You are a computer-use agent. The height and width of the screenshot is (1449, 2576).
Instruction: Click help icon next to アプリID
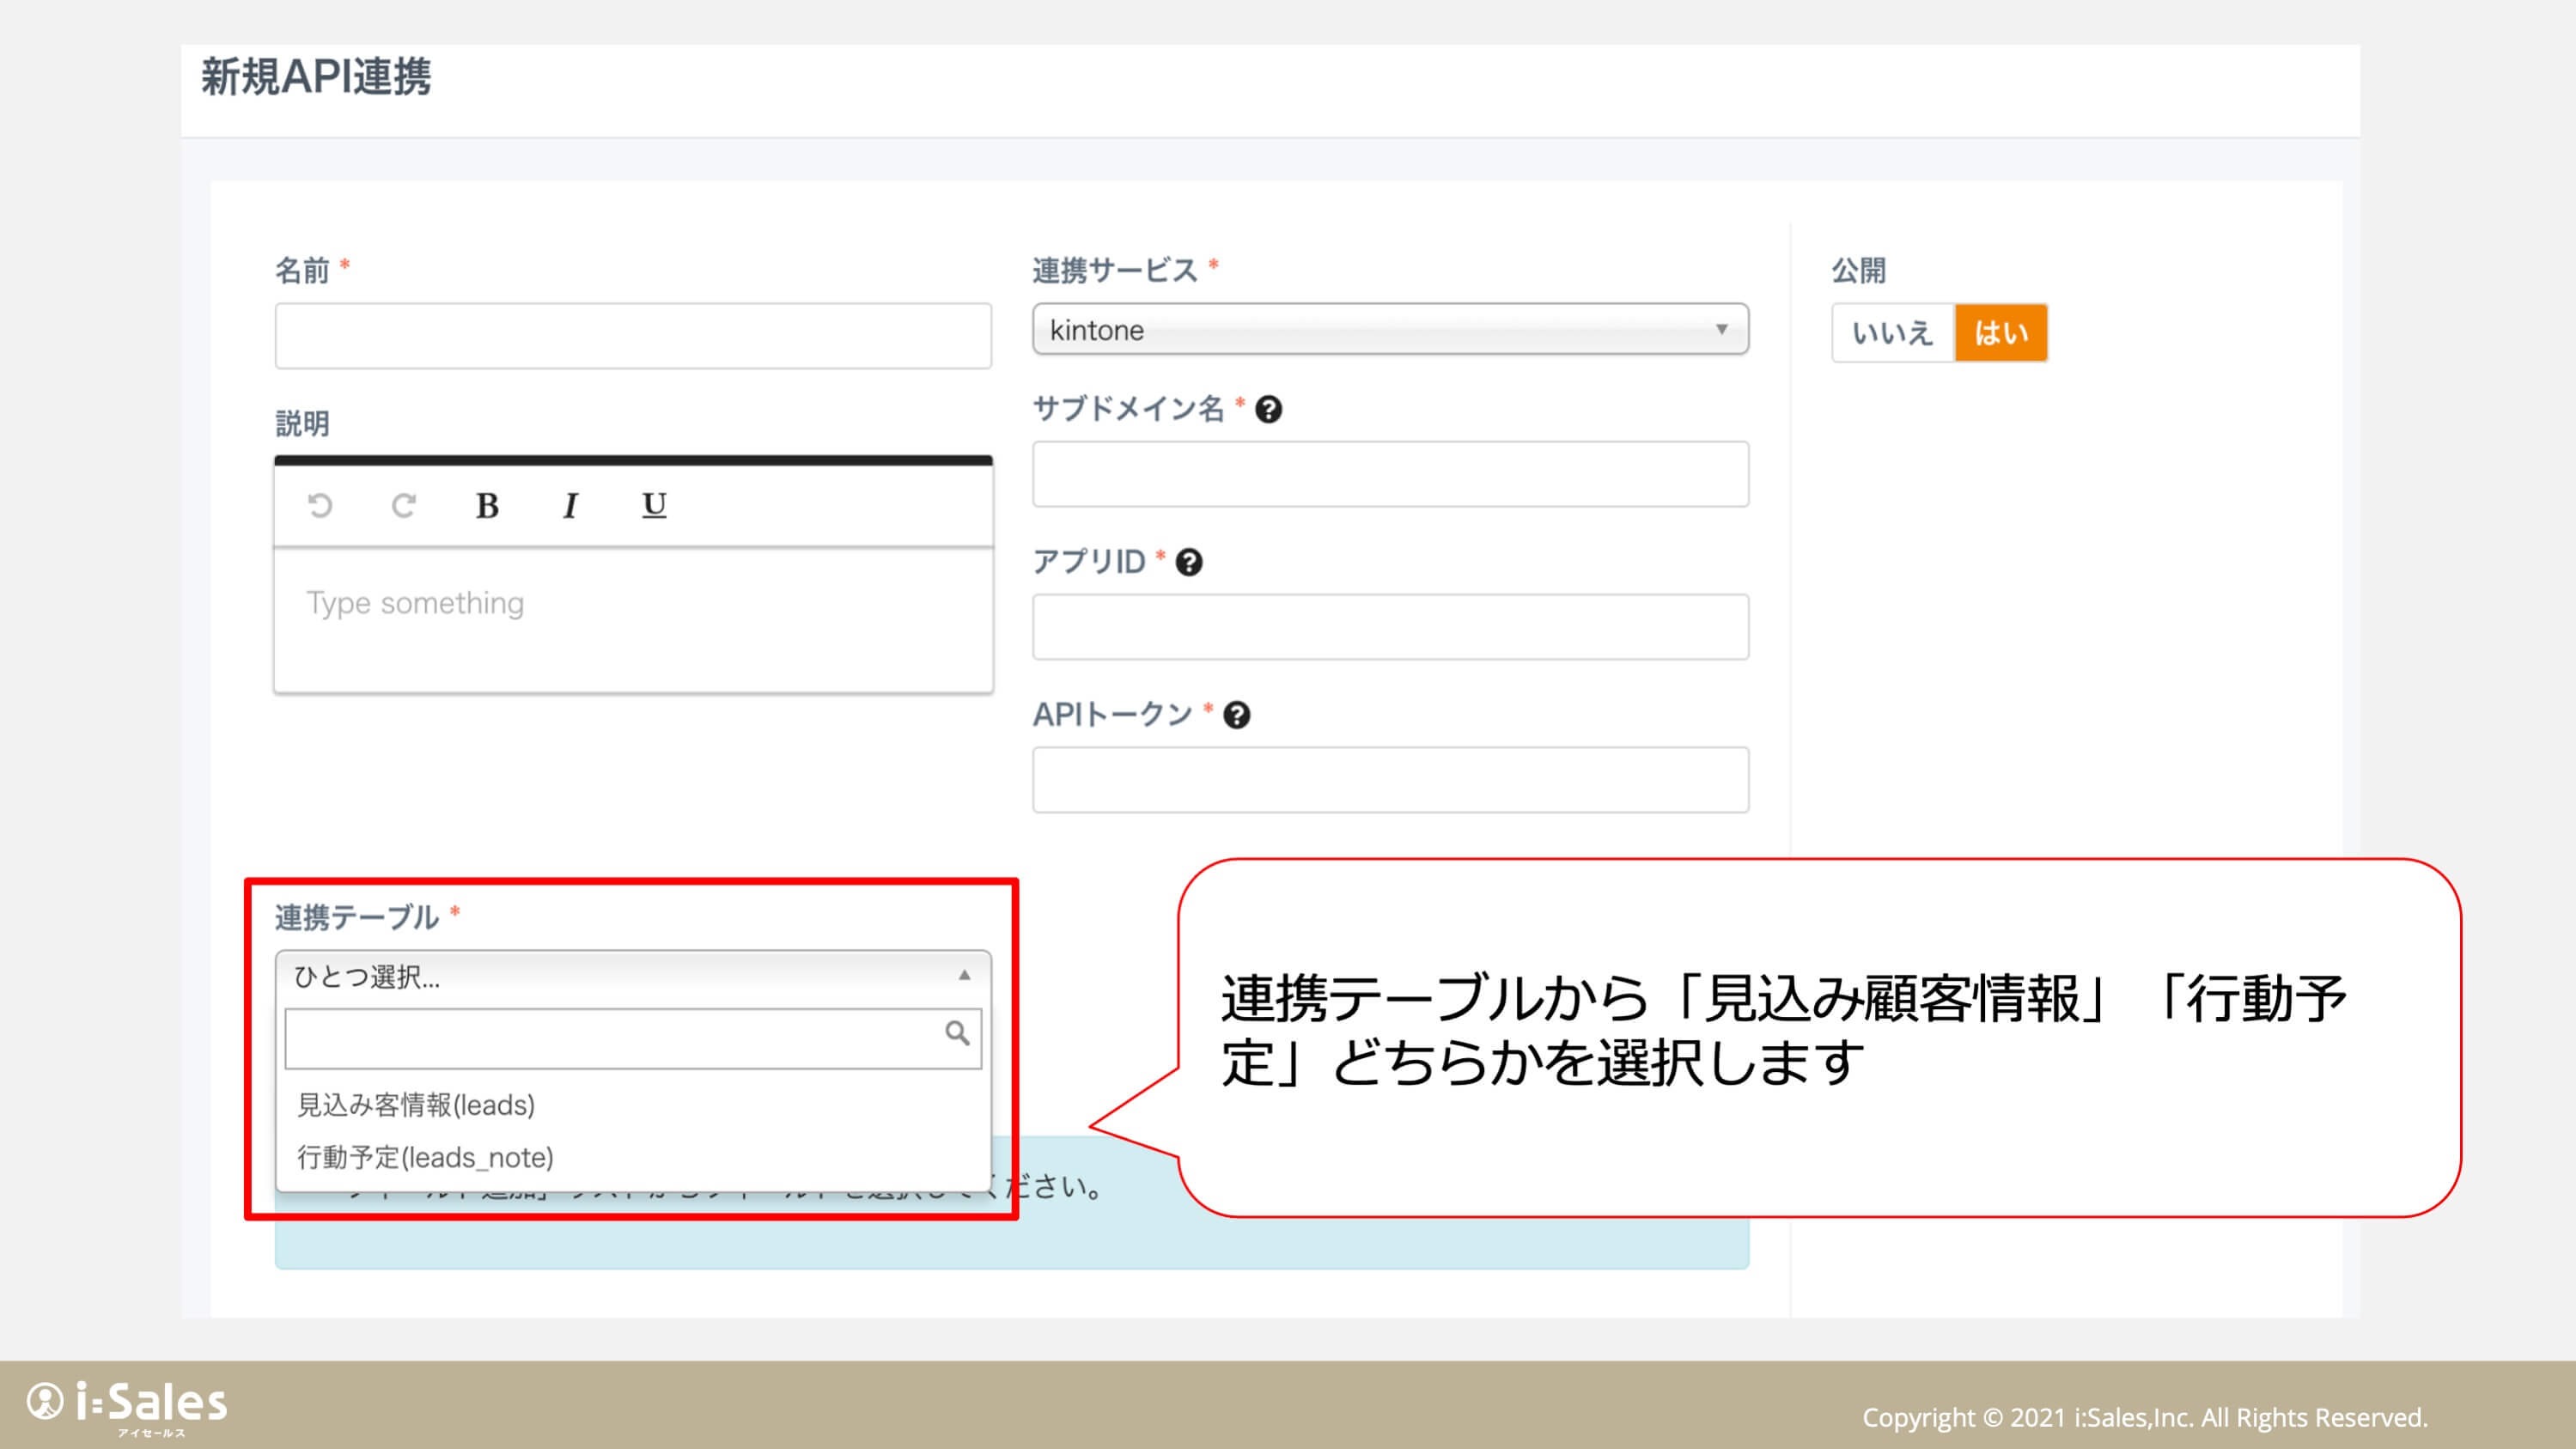[x=1189, y=563]
